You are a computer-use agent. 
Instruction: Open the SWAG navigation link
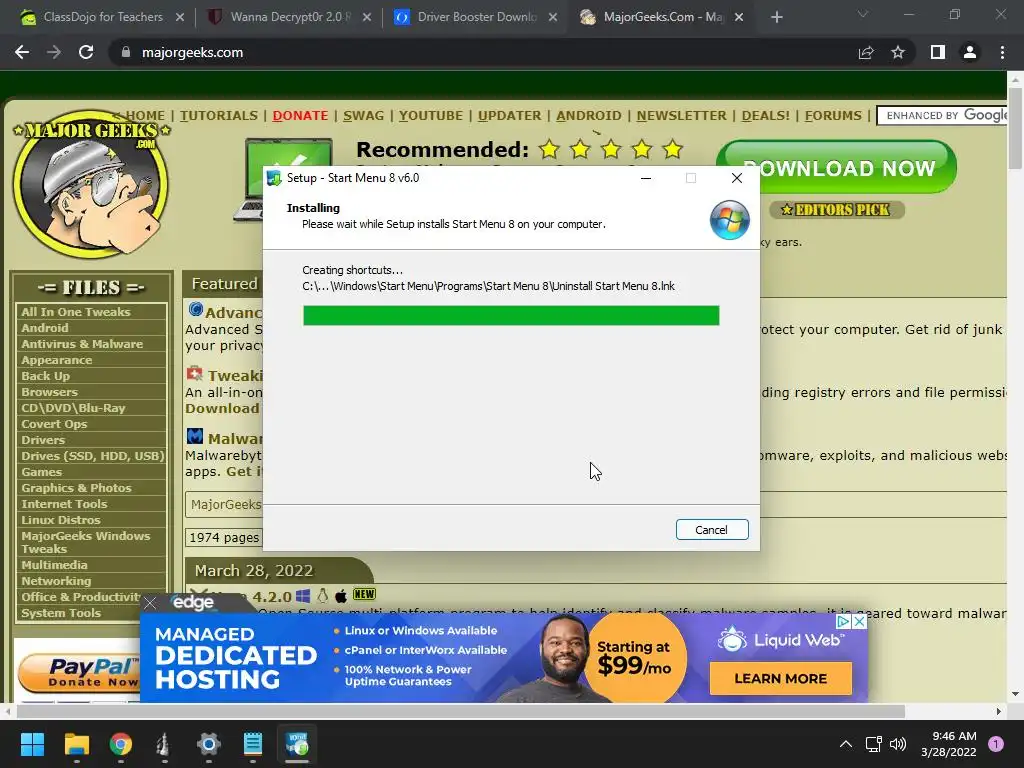coord(363,116)
